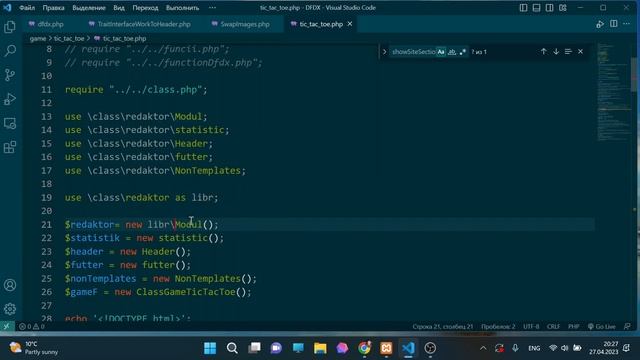640x360 pixels.
Task: Open the Manage gear menu
Action: tap(10, 309)
